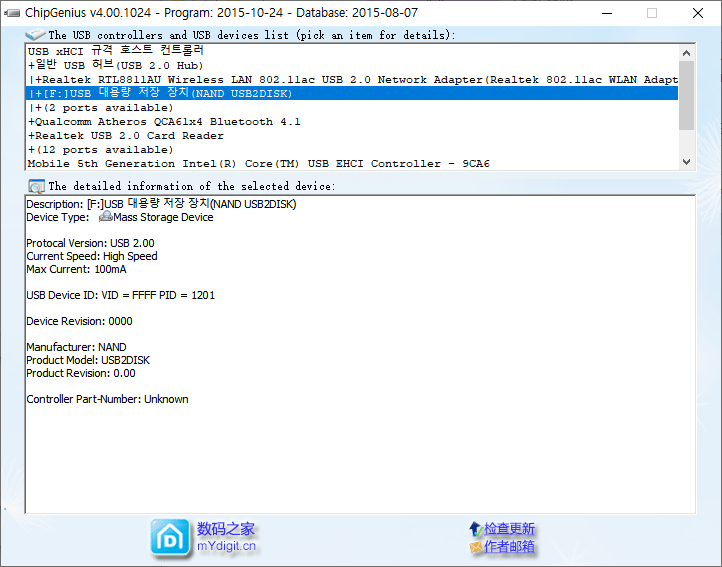The height and width of the screenshot is (567, 722).
Task: Click the ChipGenius USB icon in title bar
Action: (12, 13)
